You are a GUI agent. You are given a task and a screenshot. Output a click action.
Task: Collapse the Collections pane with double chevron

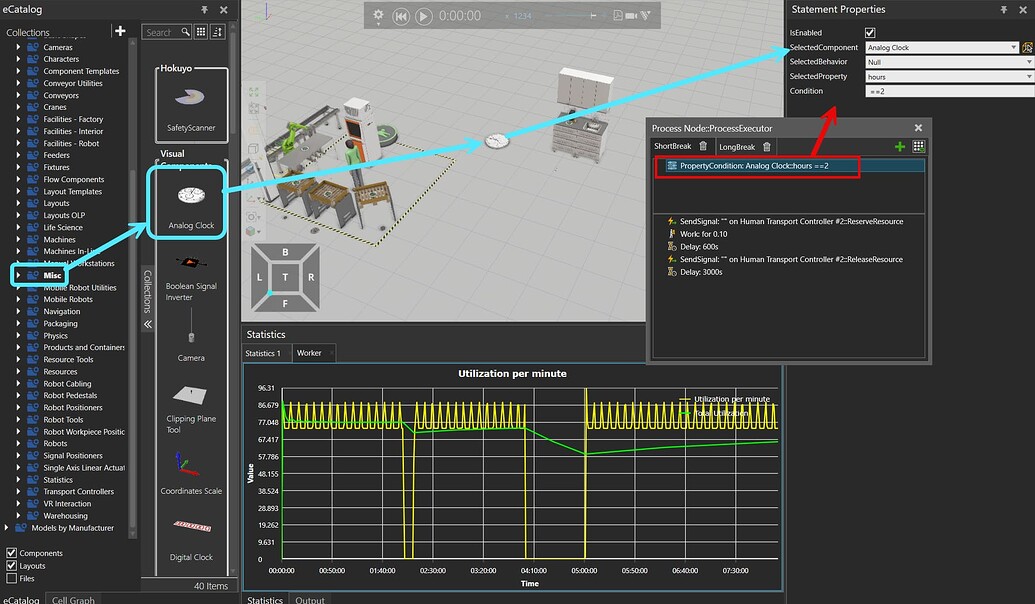click(148, 324)
